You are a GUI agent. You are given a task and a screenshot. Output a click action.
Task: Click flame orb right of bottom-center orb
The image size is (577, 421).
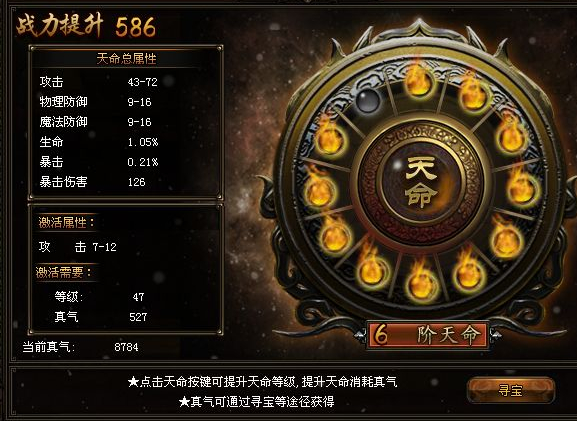click(468, 270)
